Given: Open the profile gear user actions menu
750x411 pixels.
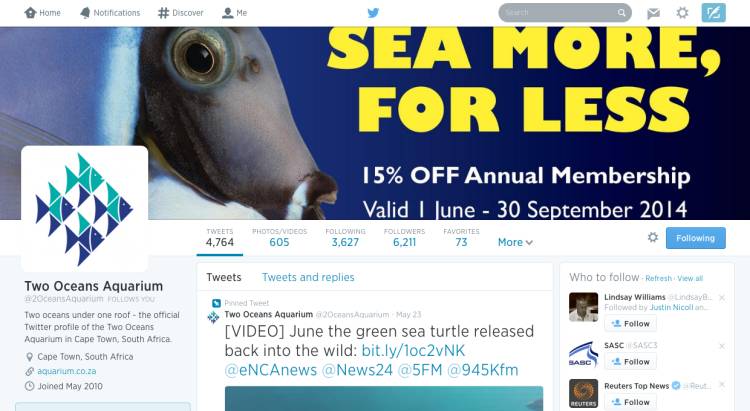Looking at the screenshot, I should point(653,238).
